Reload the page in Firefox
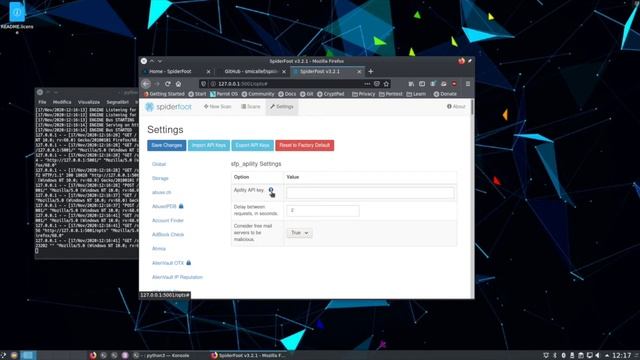The image size is (640, 360). (168, 84)
